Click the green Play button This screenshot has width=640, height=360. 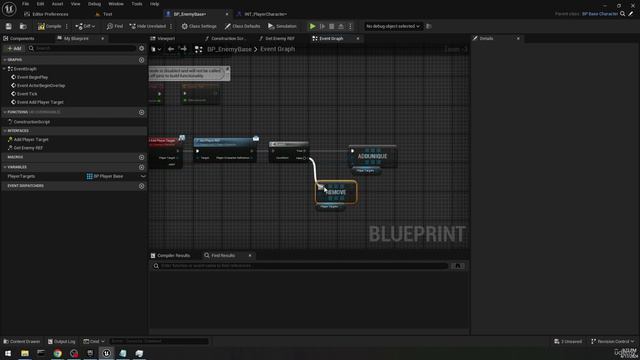point(312,26)
